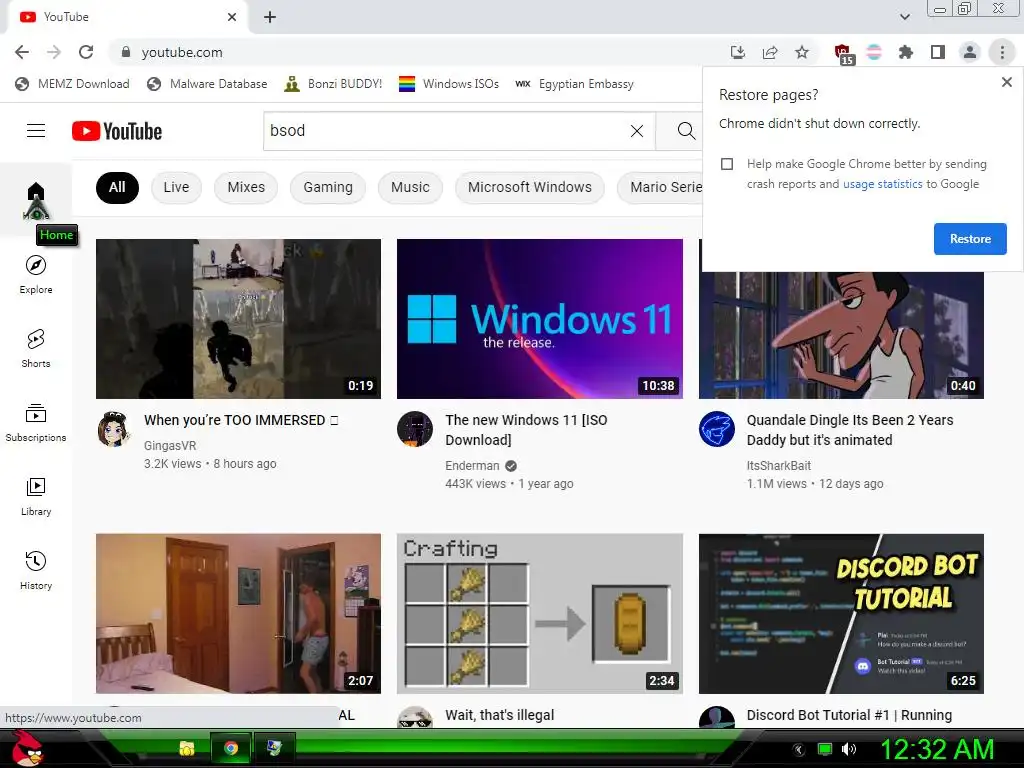Go to Home in the sidebar
This screenshot has height=768, width=1024.
pyautogui.click(x=36, y=199)
